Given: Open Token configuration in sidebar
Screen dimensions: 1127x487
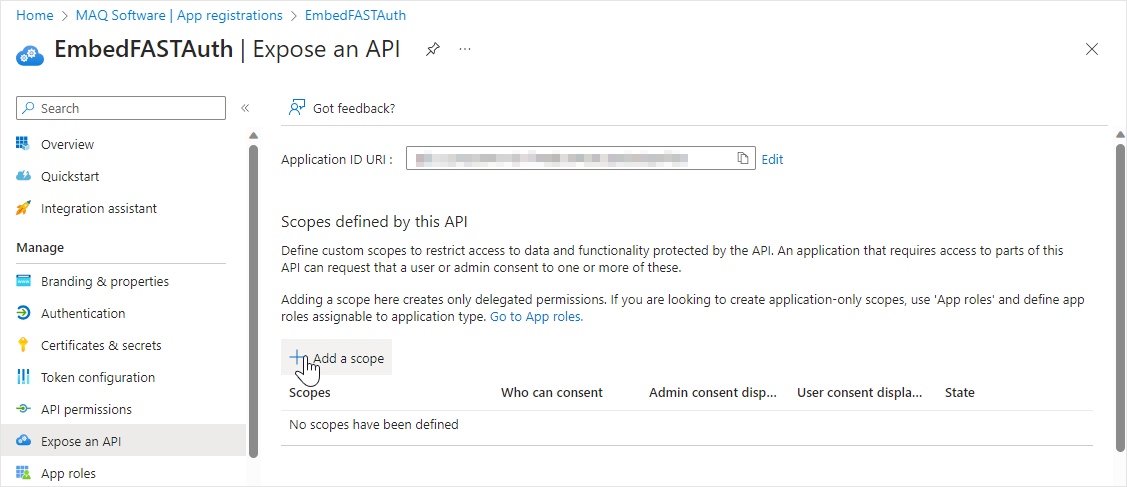Looking at the screenshot, I should click(x=97, y=377).
